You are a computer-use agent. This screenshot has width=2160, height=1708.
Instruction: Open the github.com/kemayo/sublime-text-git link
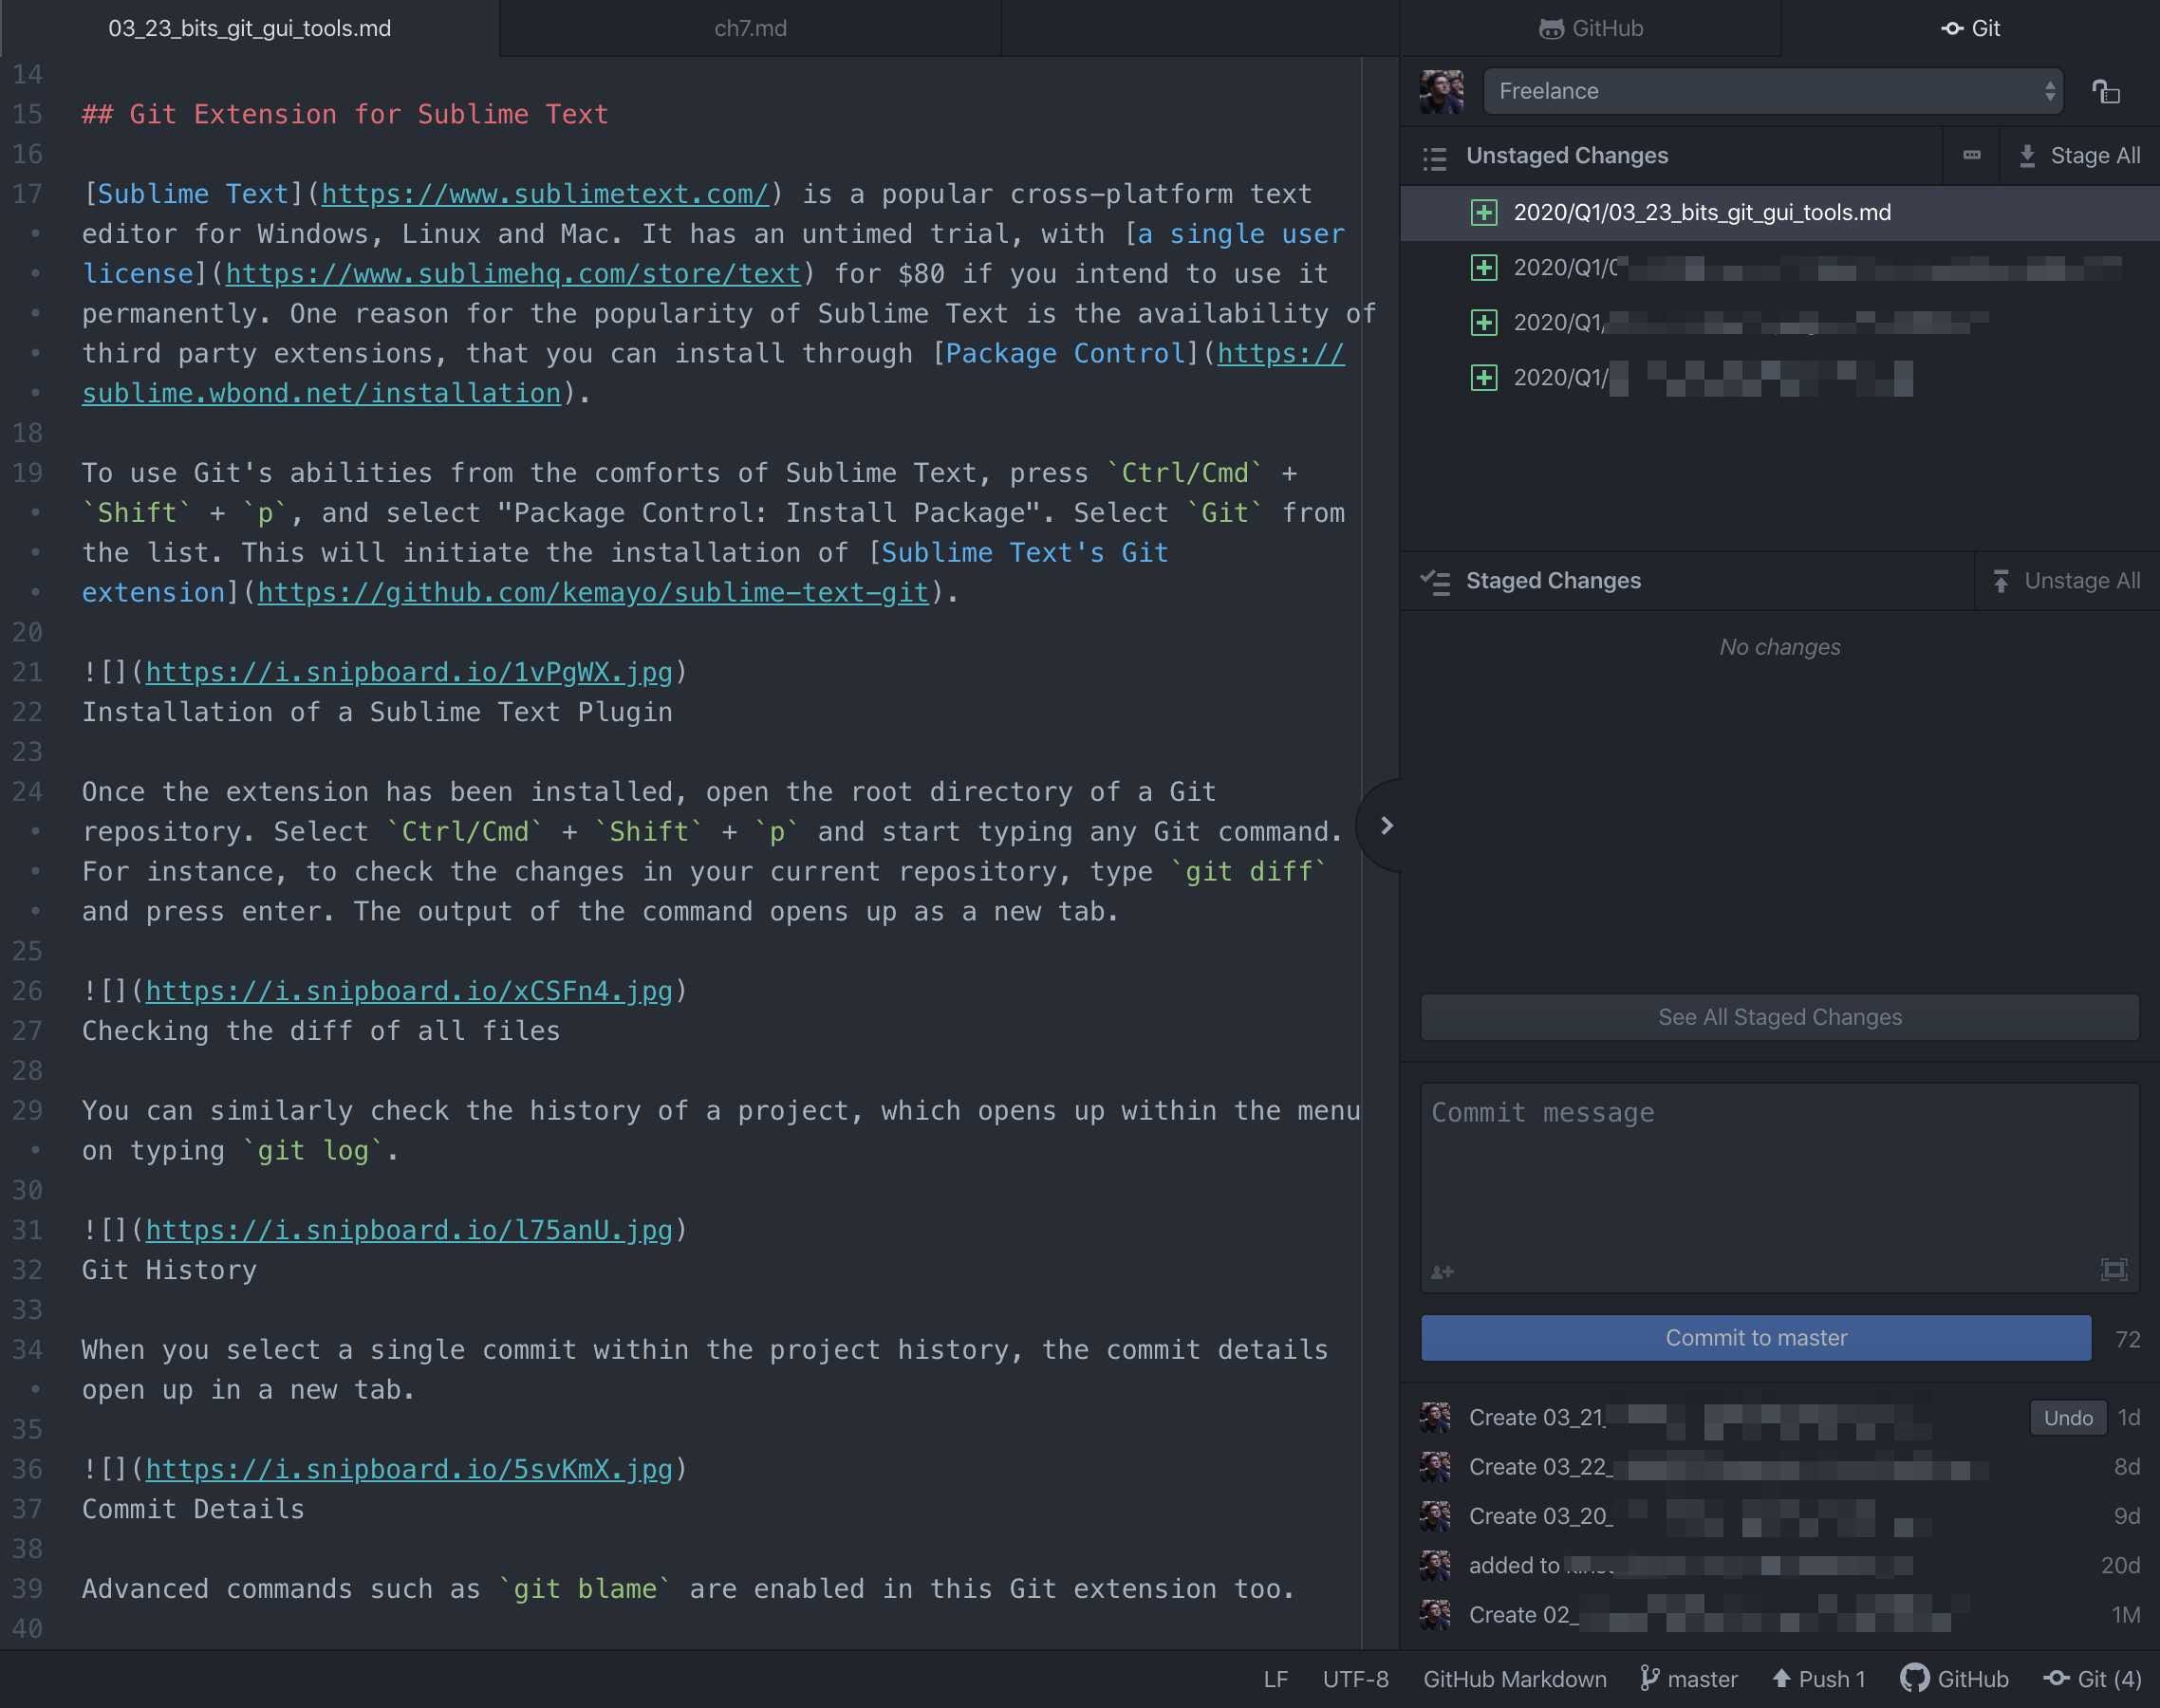pos(593,593)
